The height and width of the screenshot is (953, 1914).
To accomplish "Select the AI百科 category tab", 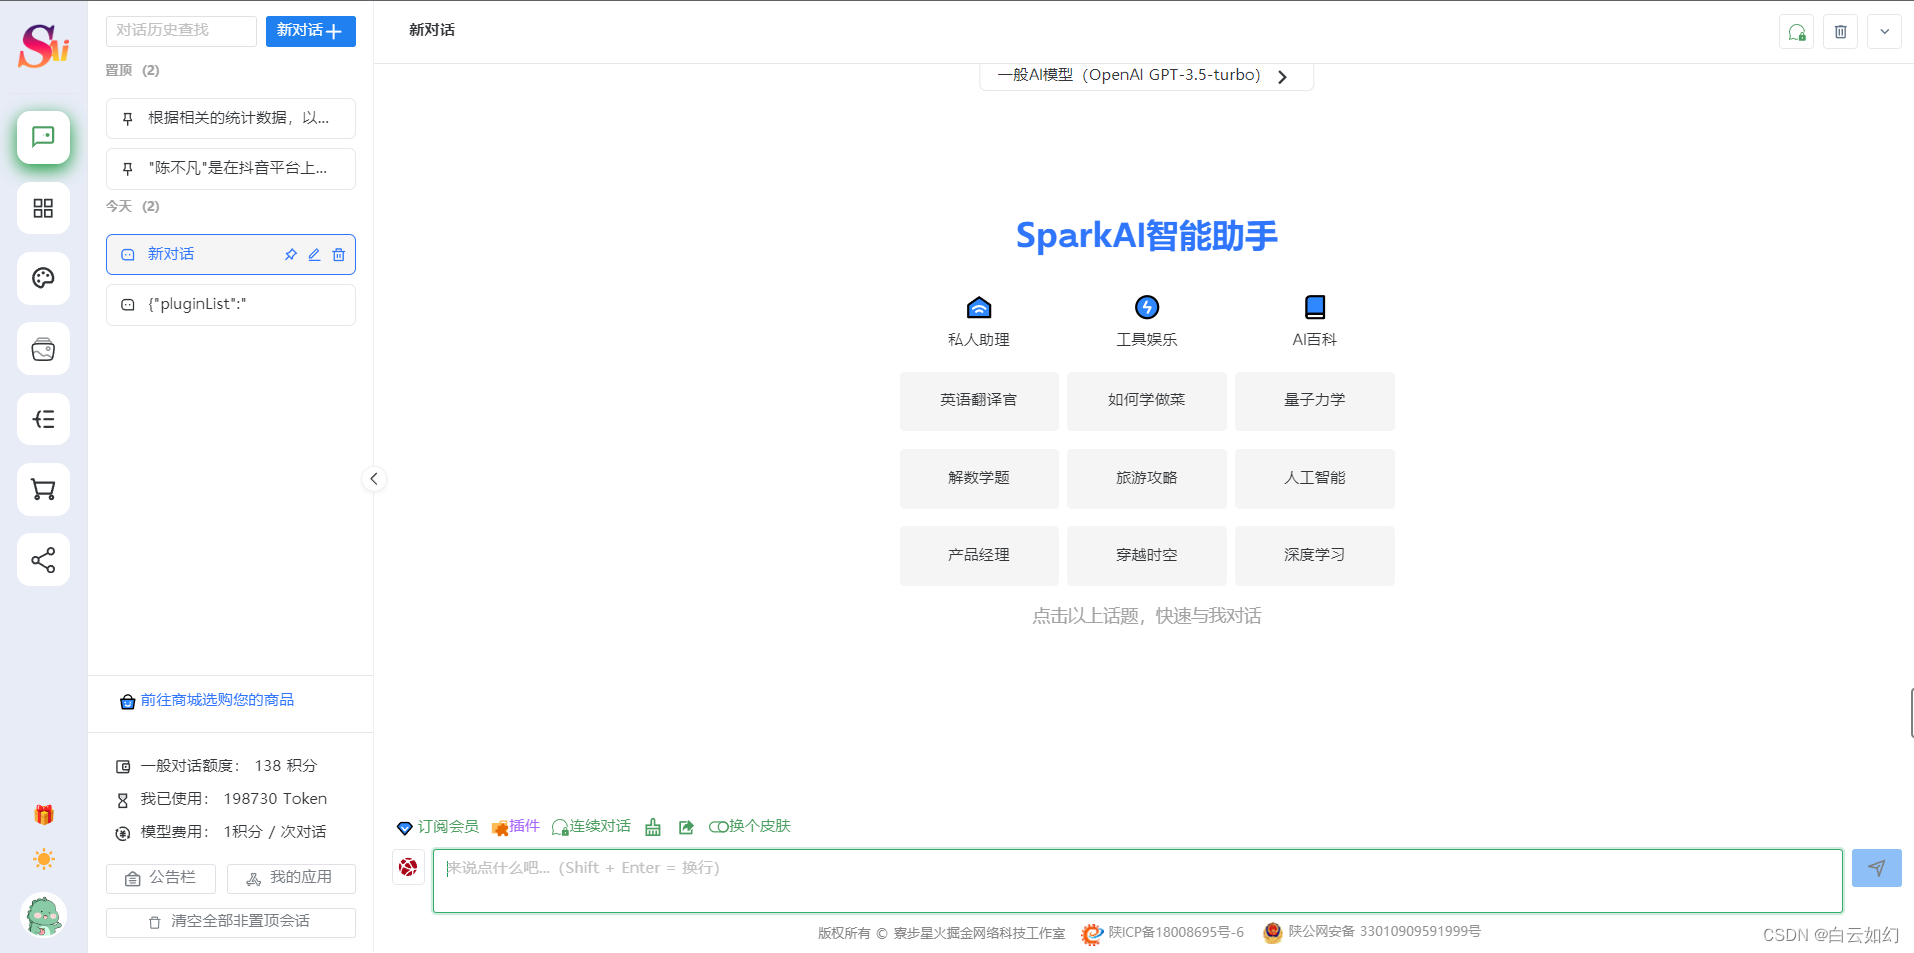I will [x=1315, y=322].
